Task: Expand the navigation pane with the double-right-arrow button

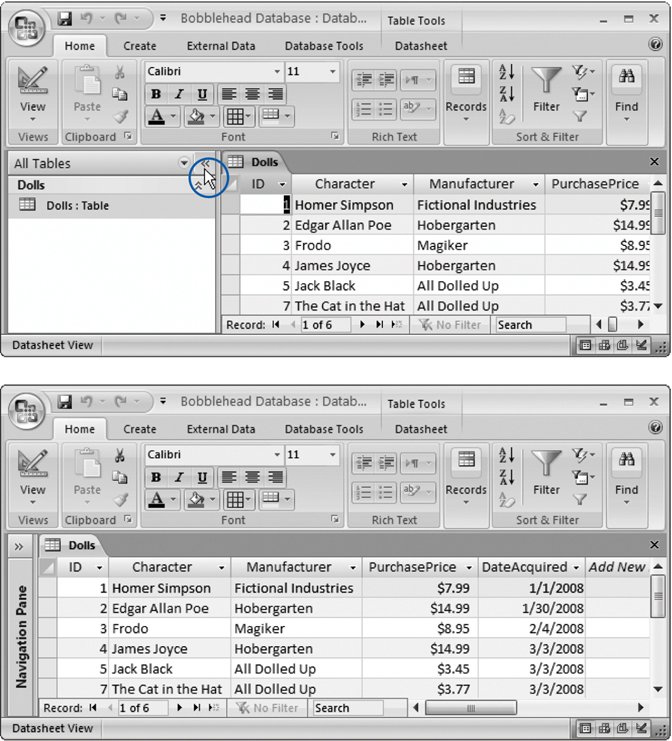Action: pyautogui.click(x=19, y=546)
